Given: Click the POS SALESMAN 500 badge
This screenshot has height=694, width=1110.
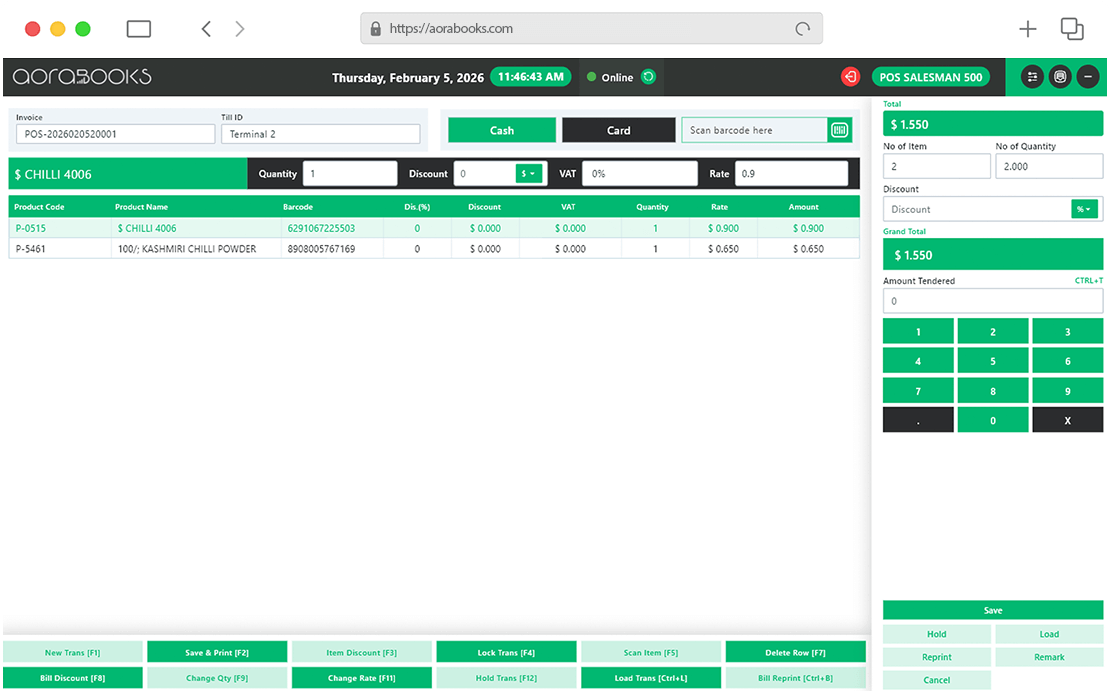Looking at the screenshot, I should 930,77.
